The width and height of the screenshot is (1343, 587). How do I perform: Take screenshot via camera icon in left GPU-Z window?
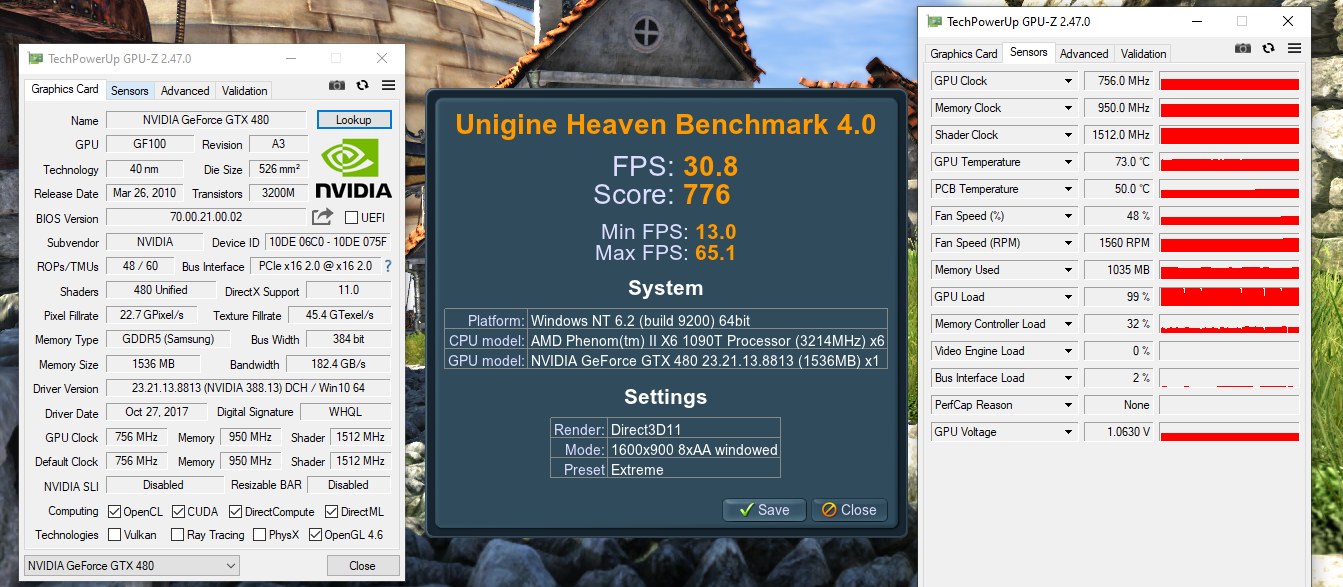pyautogui.click(x=337, y=86)
